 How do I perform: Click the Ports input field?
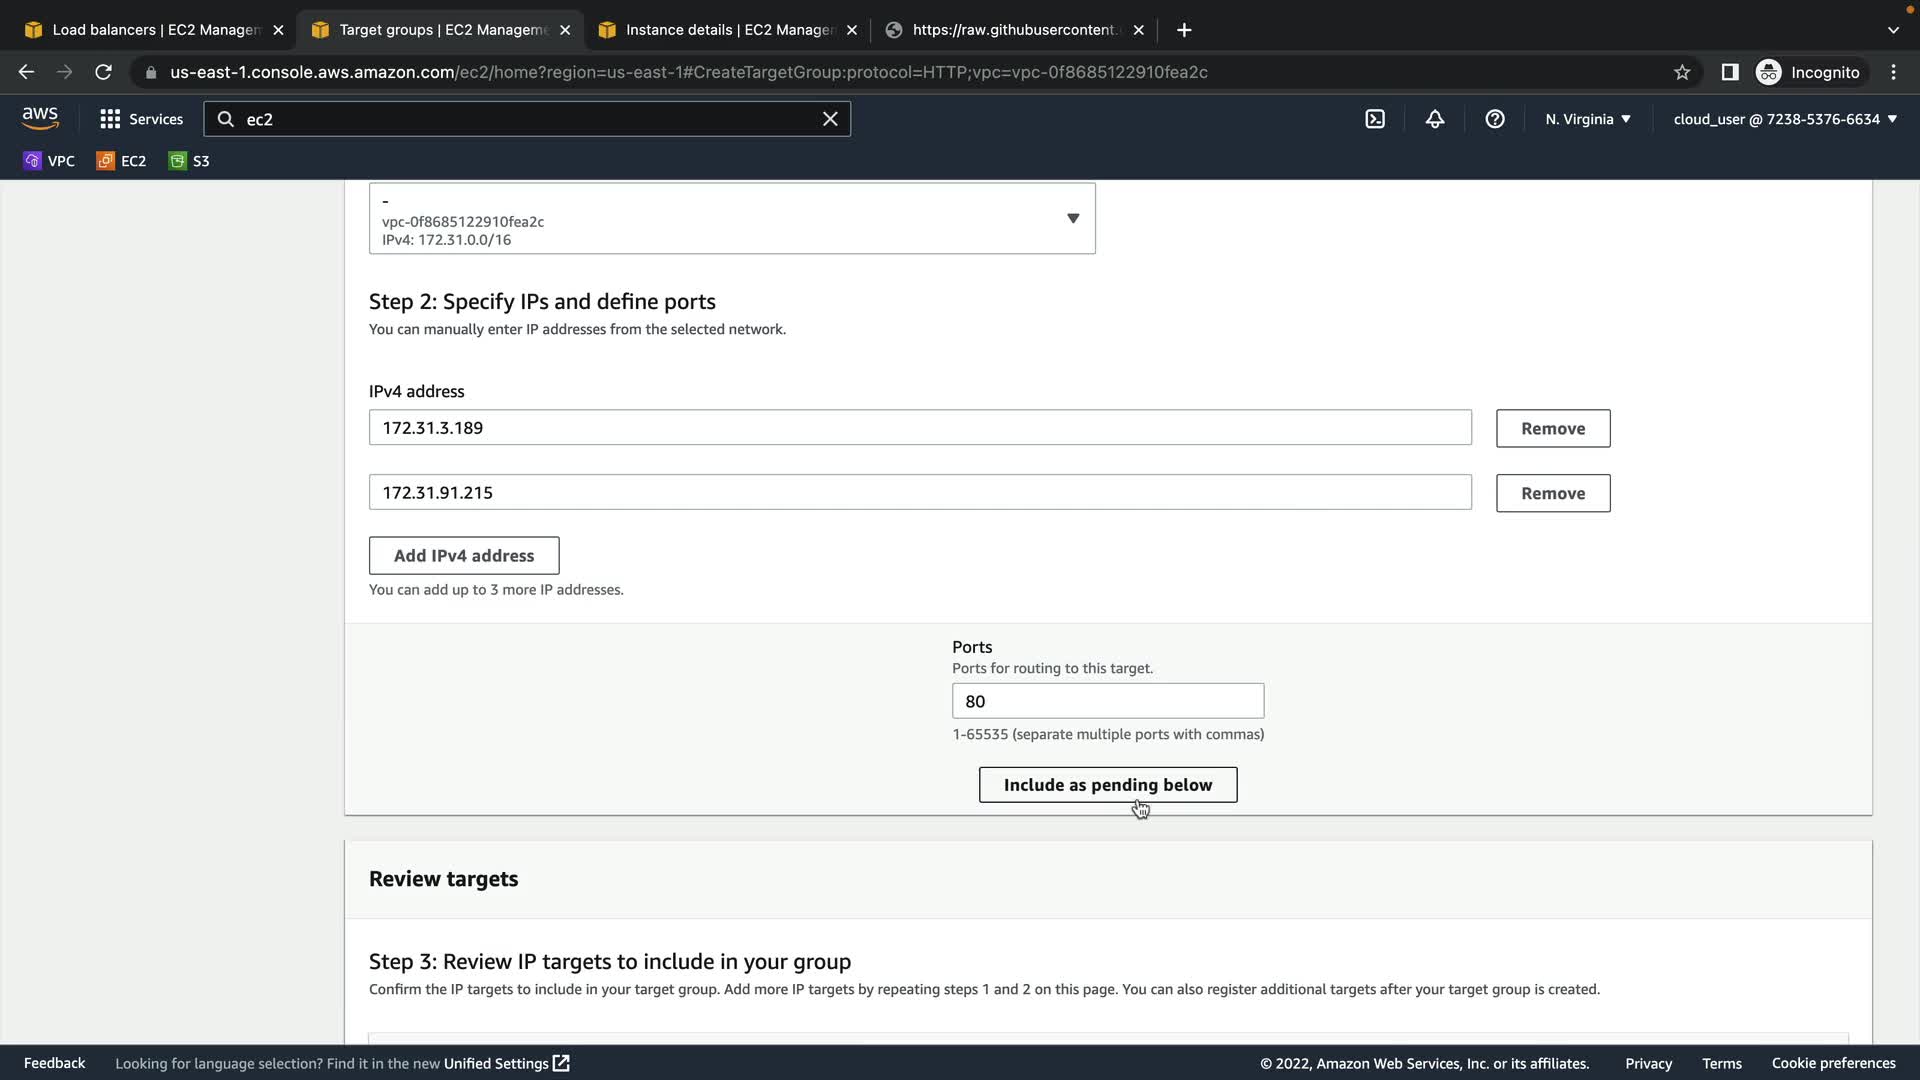[x=1107, y=701]
